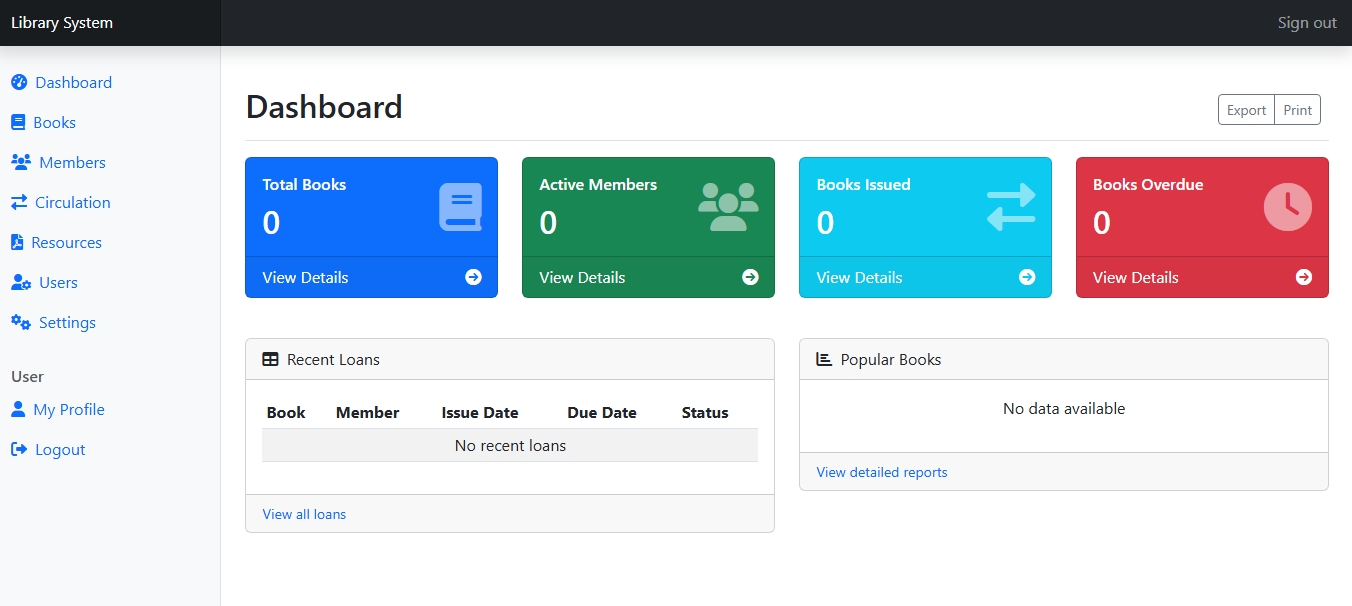Click the arrow icon on Active Members card
Viewport: 1352px width, 606px height.
click(750, 277)
